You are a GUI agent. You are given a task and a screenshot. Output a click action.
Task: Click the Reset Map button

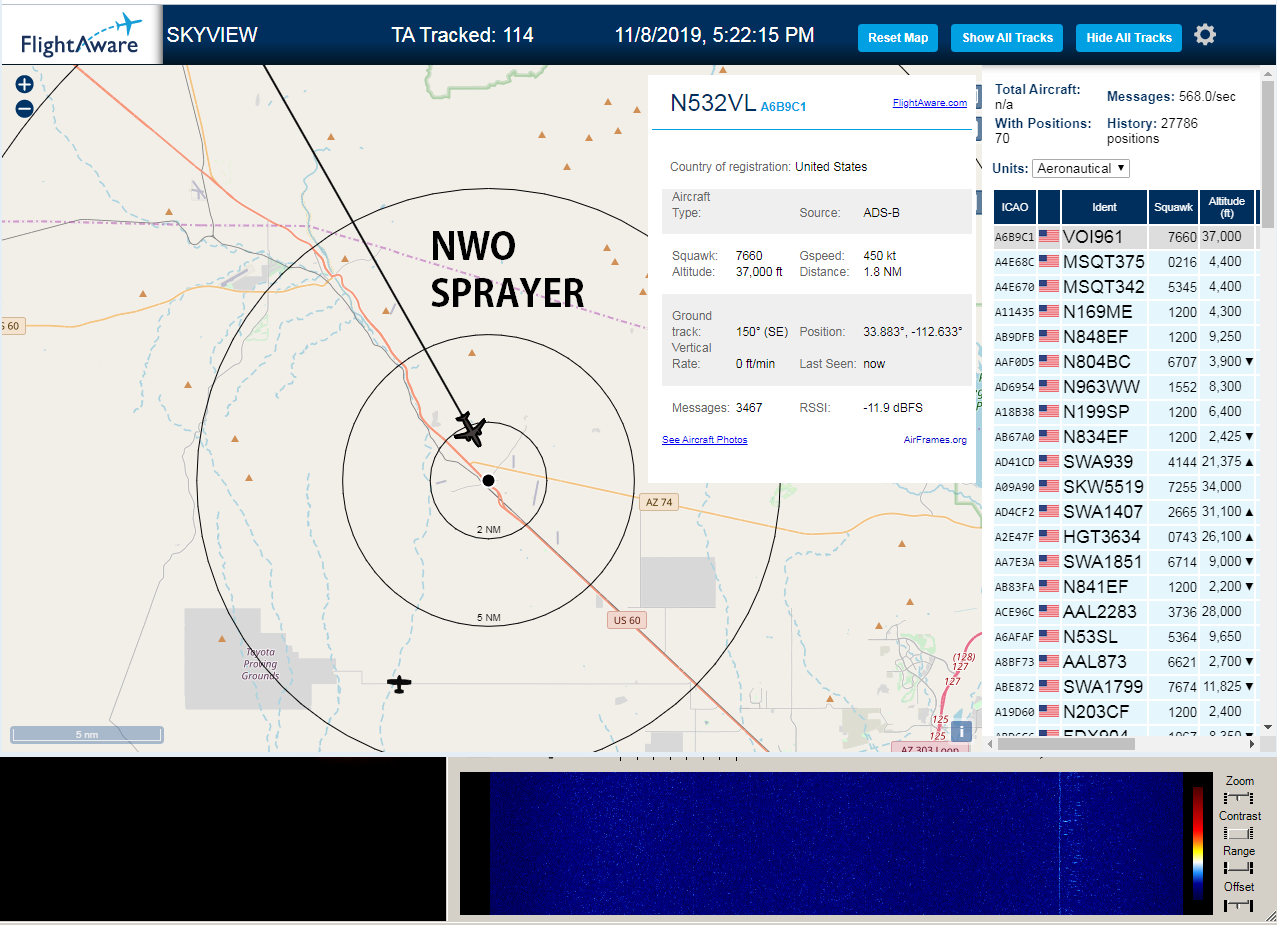click(x=898, y=38)
